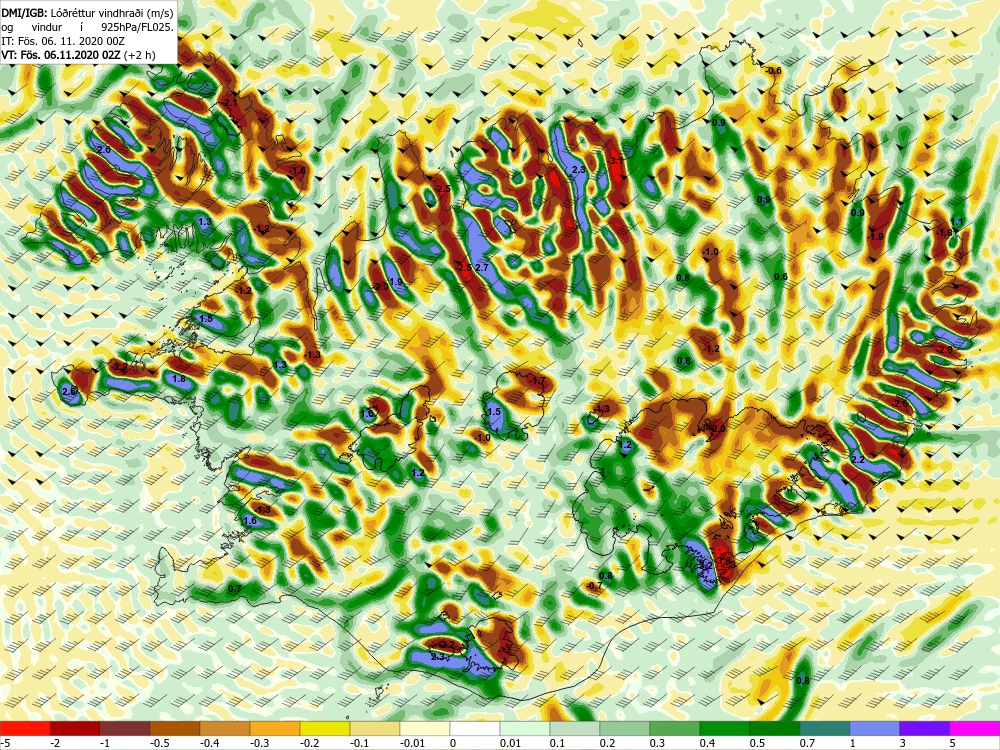This screenshot has height=750, width=1000.
Task: Select the magenta swatch in the color scale
Action: [x=975, y=728]
